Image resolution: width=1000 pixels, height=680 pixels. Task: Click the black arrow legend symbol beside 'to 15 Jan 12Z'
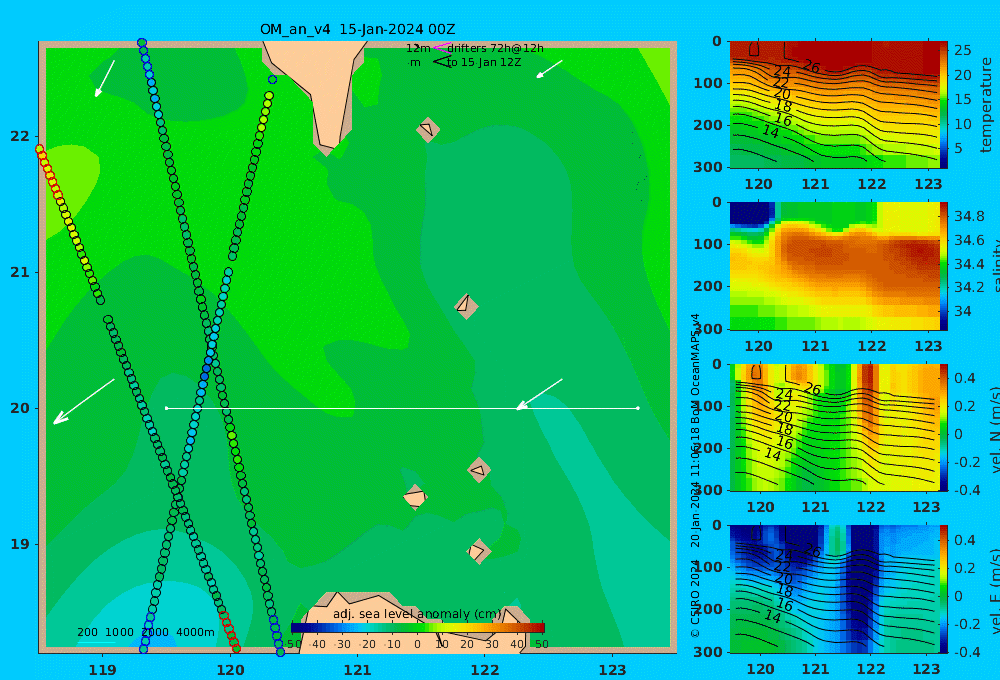[x=441, y=62]
